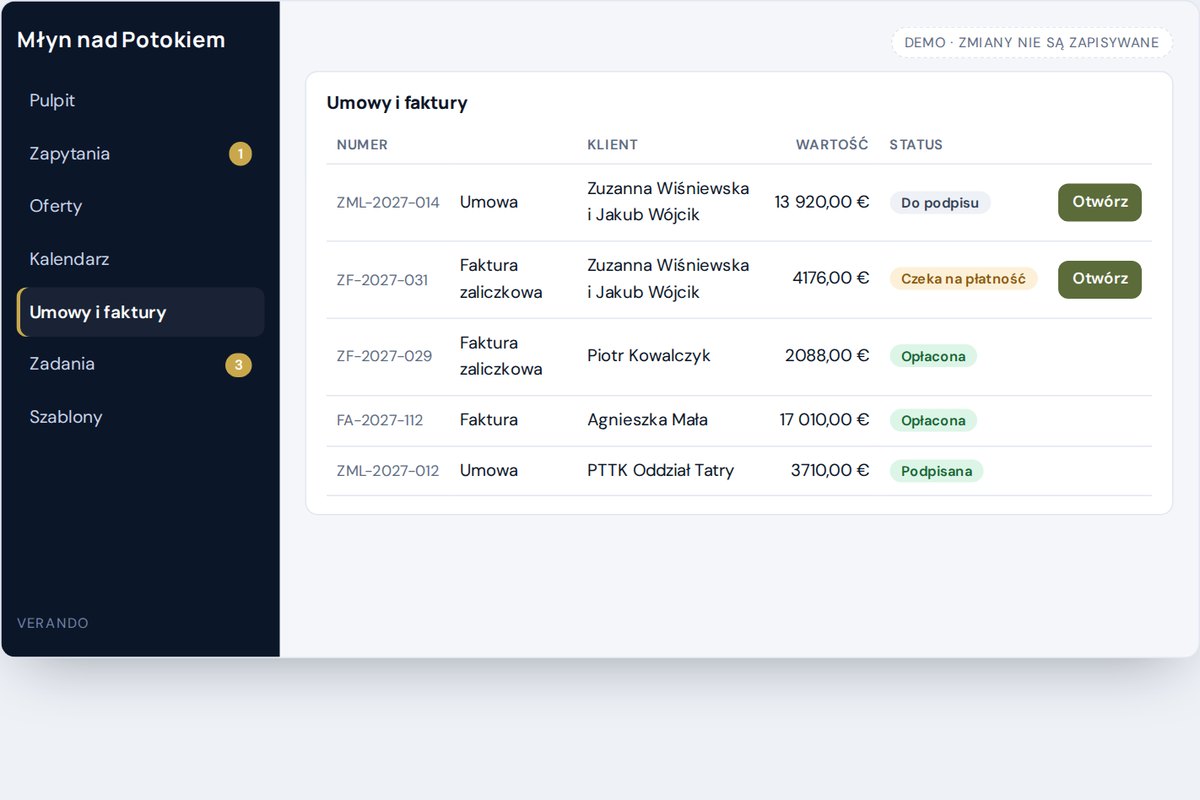
Task: Open contract ZML-2027-014 with Otwórz button
Action: [x=1099, y=202]
